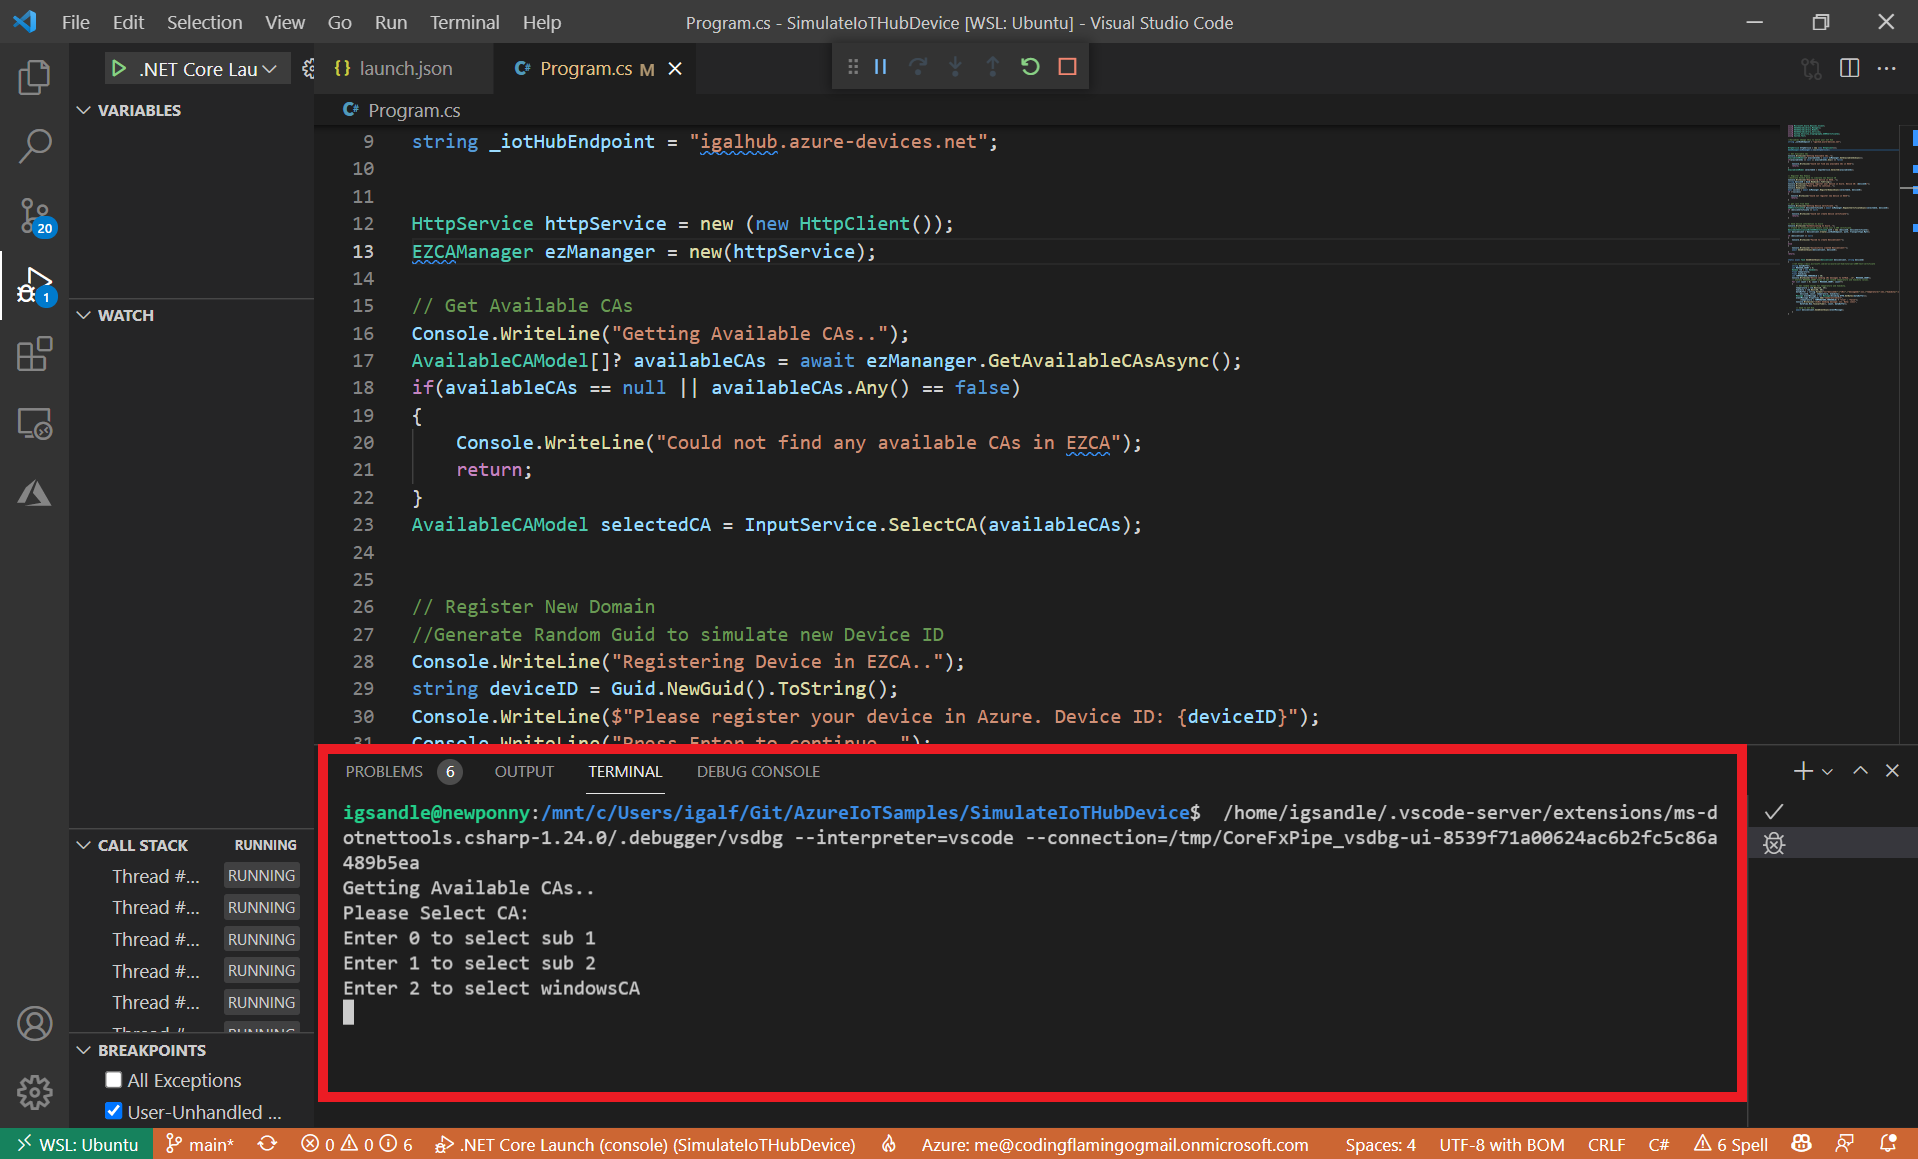
Task: Open new terminal profile dropdown arrow
Action: click(1827, 771)
